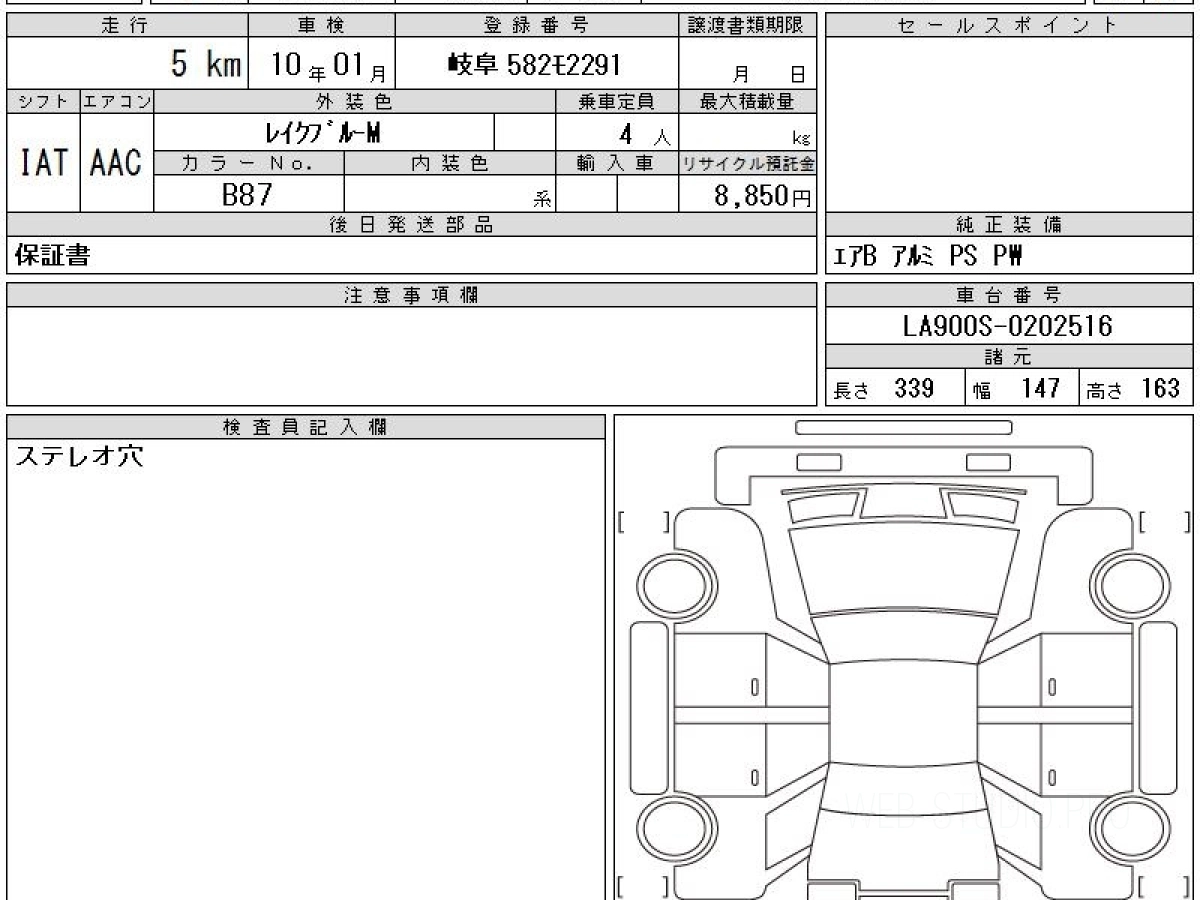Select chassis number LA900S-0202516

[1007, 326]
